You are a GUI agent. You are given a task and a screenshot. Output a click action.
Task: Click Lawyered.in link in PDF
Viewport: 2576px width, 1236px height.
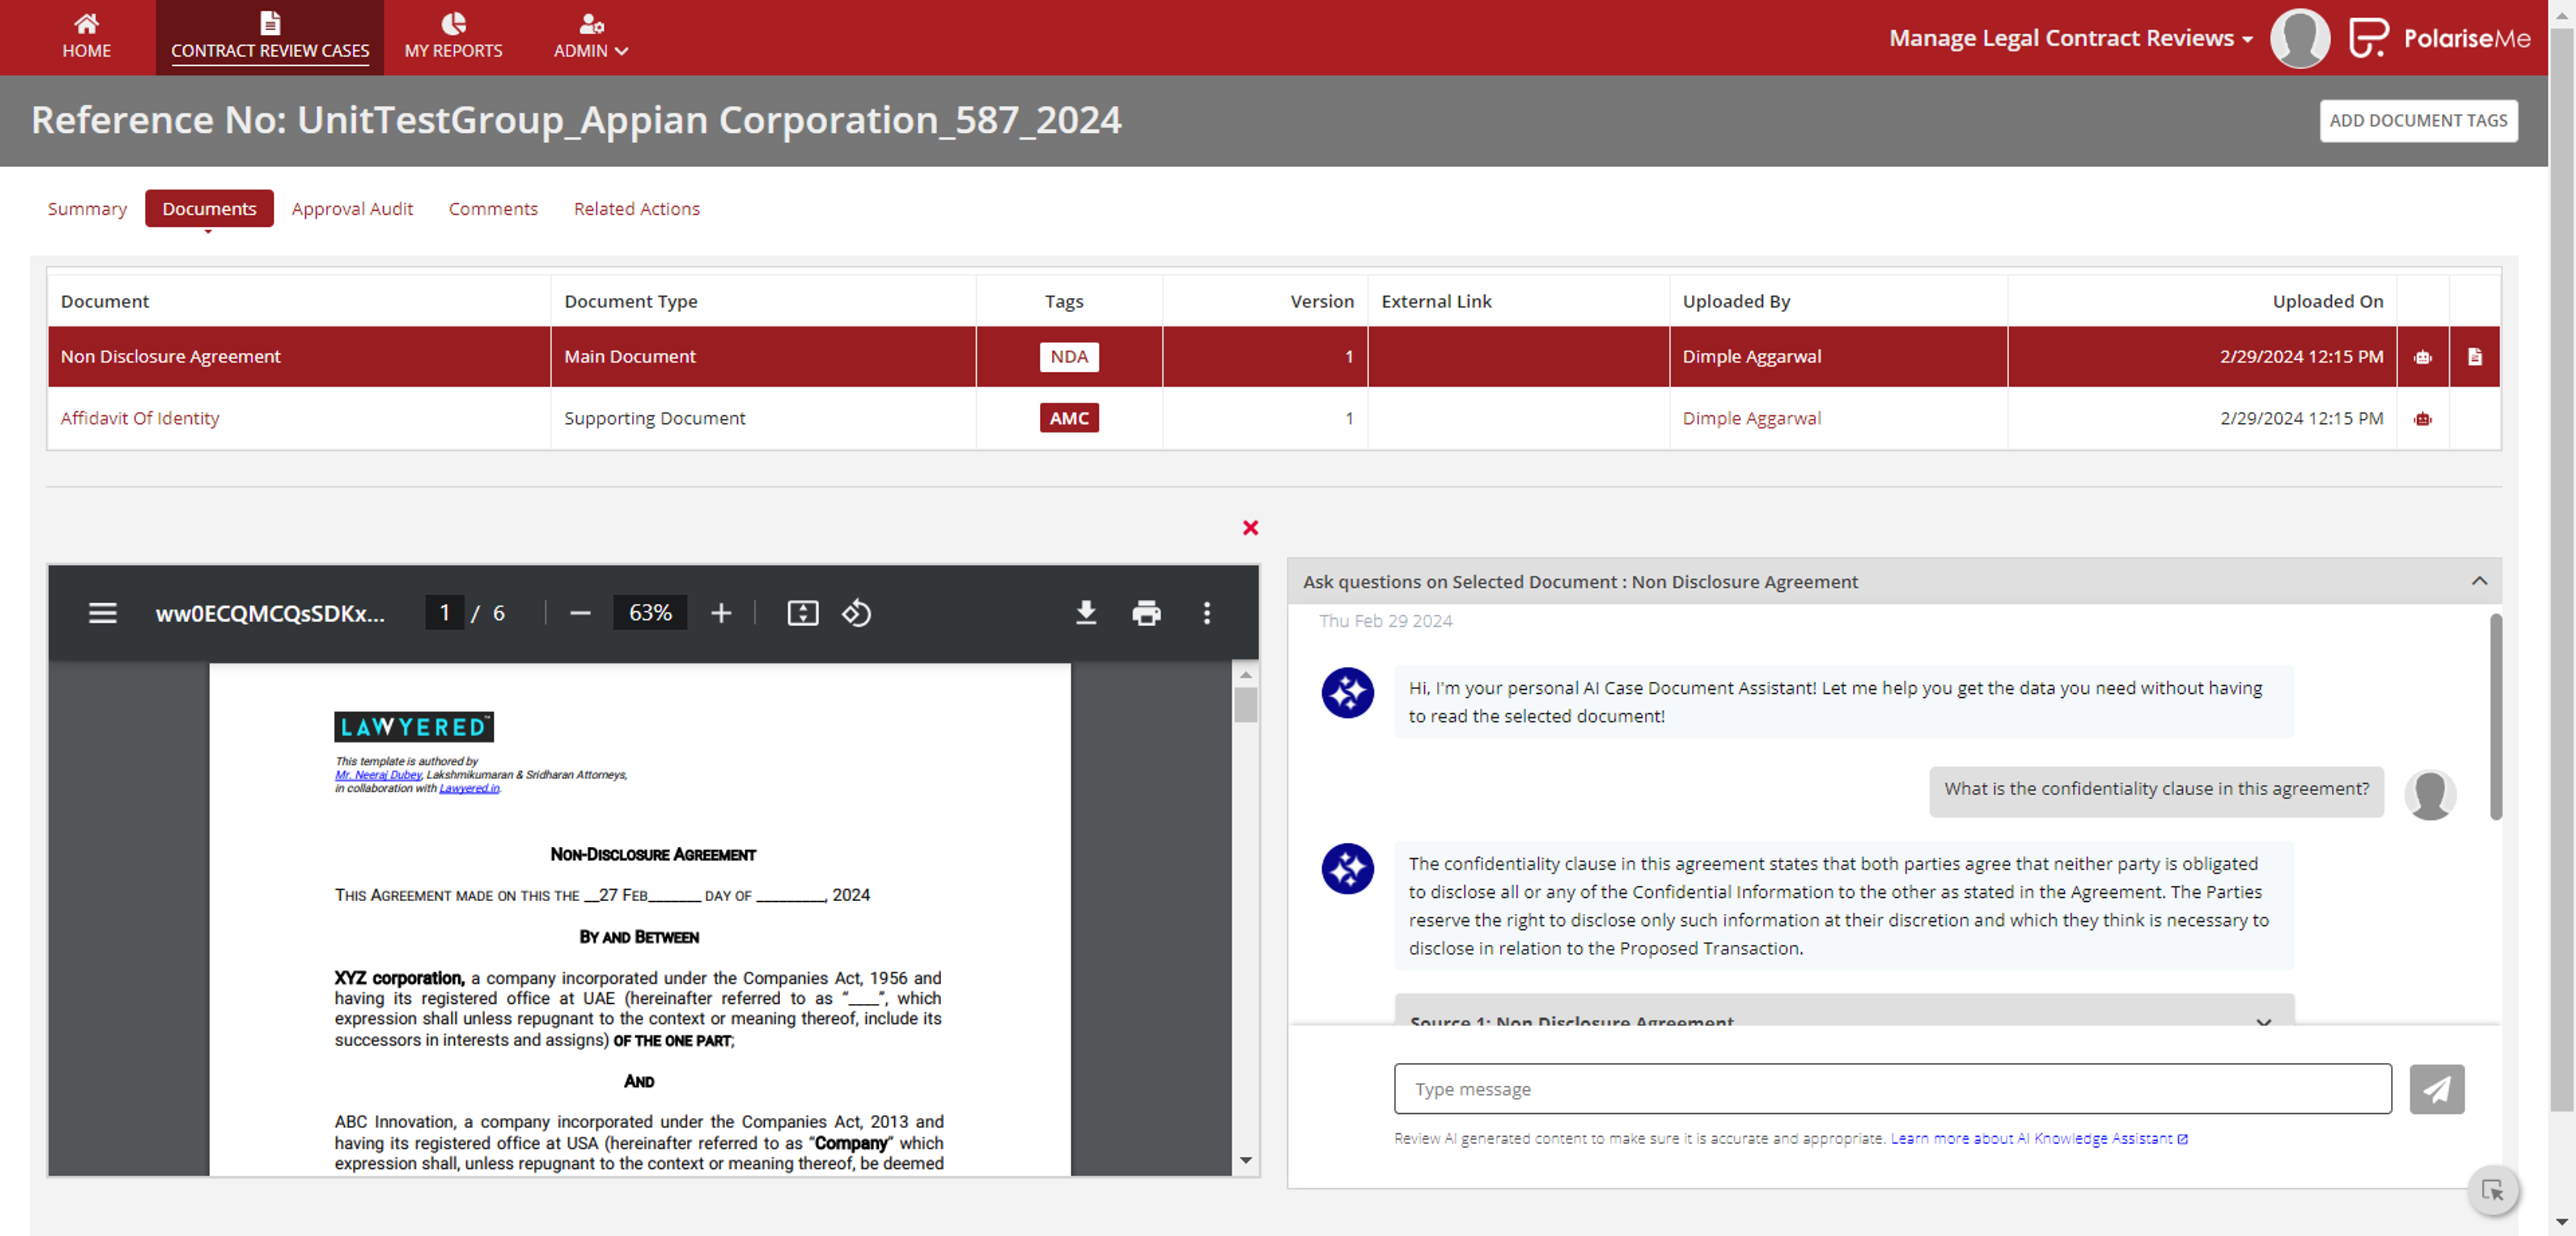point(469,788)
